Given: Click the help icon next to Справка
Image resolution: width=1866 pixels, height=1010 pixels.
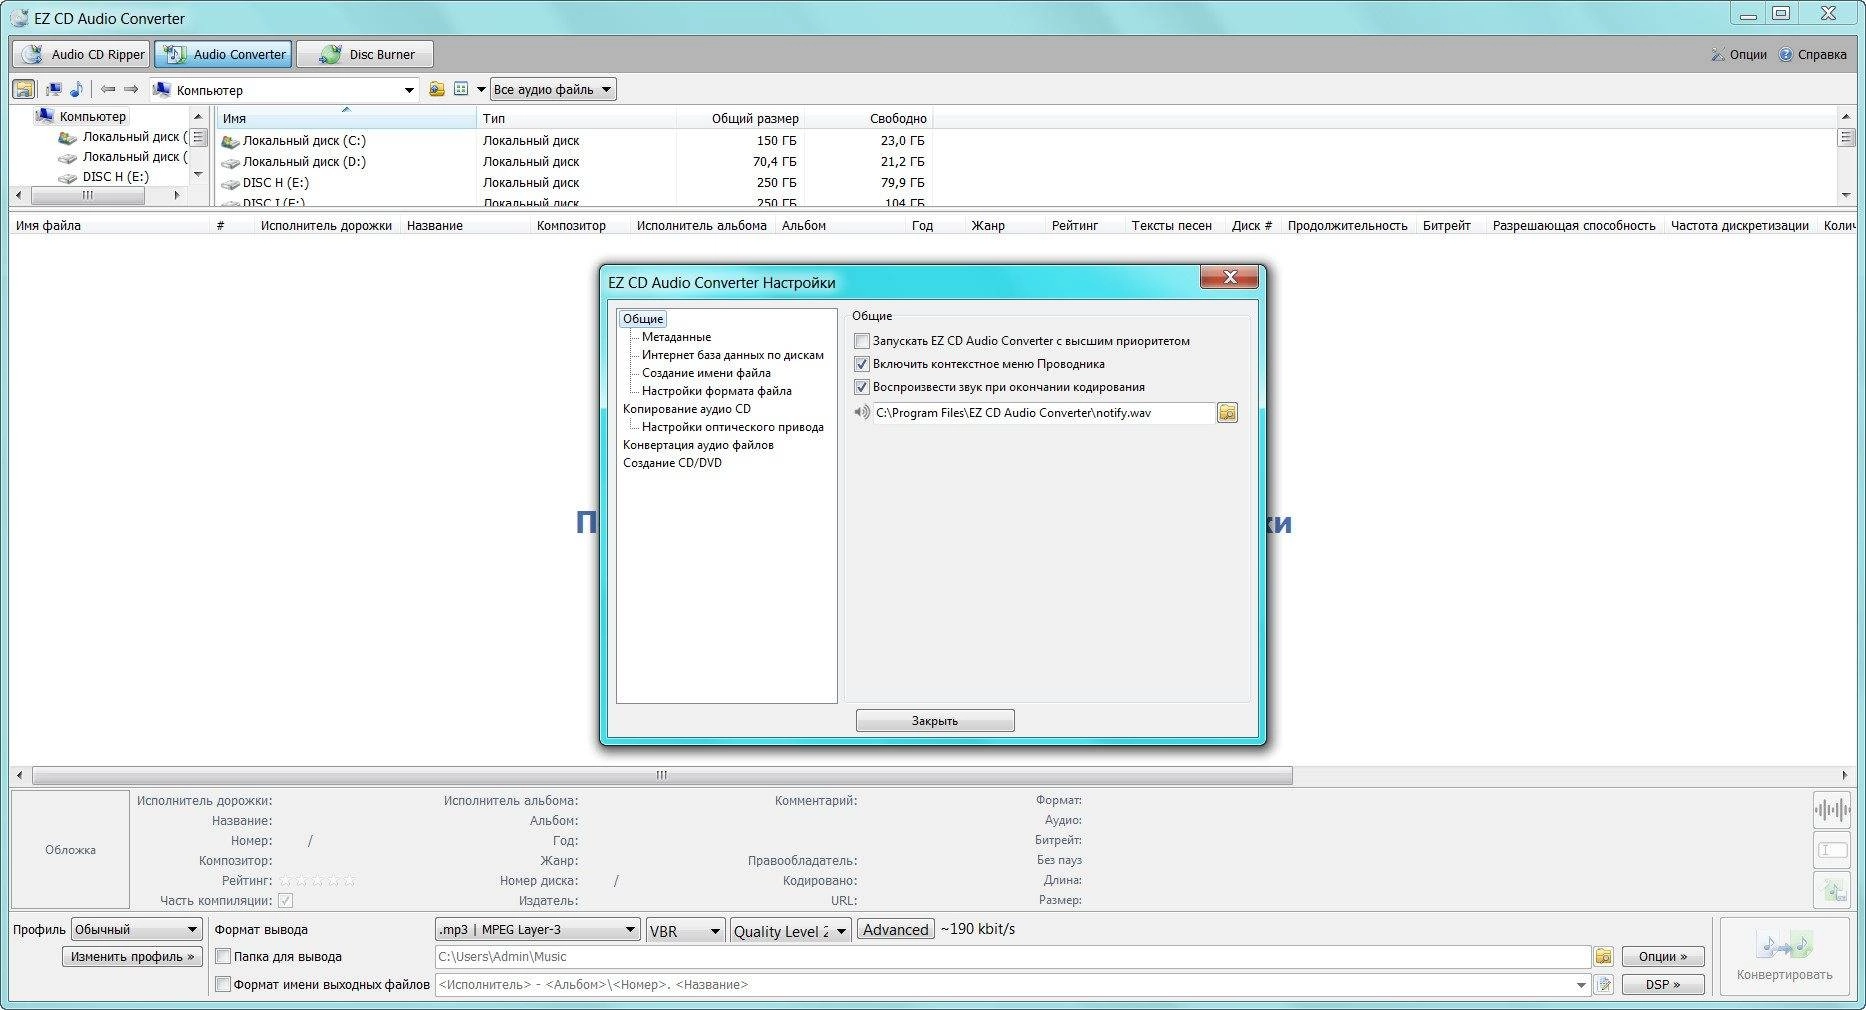Looking at the screenshot, I should [x=1786, y=54].
